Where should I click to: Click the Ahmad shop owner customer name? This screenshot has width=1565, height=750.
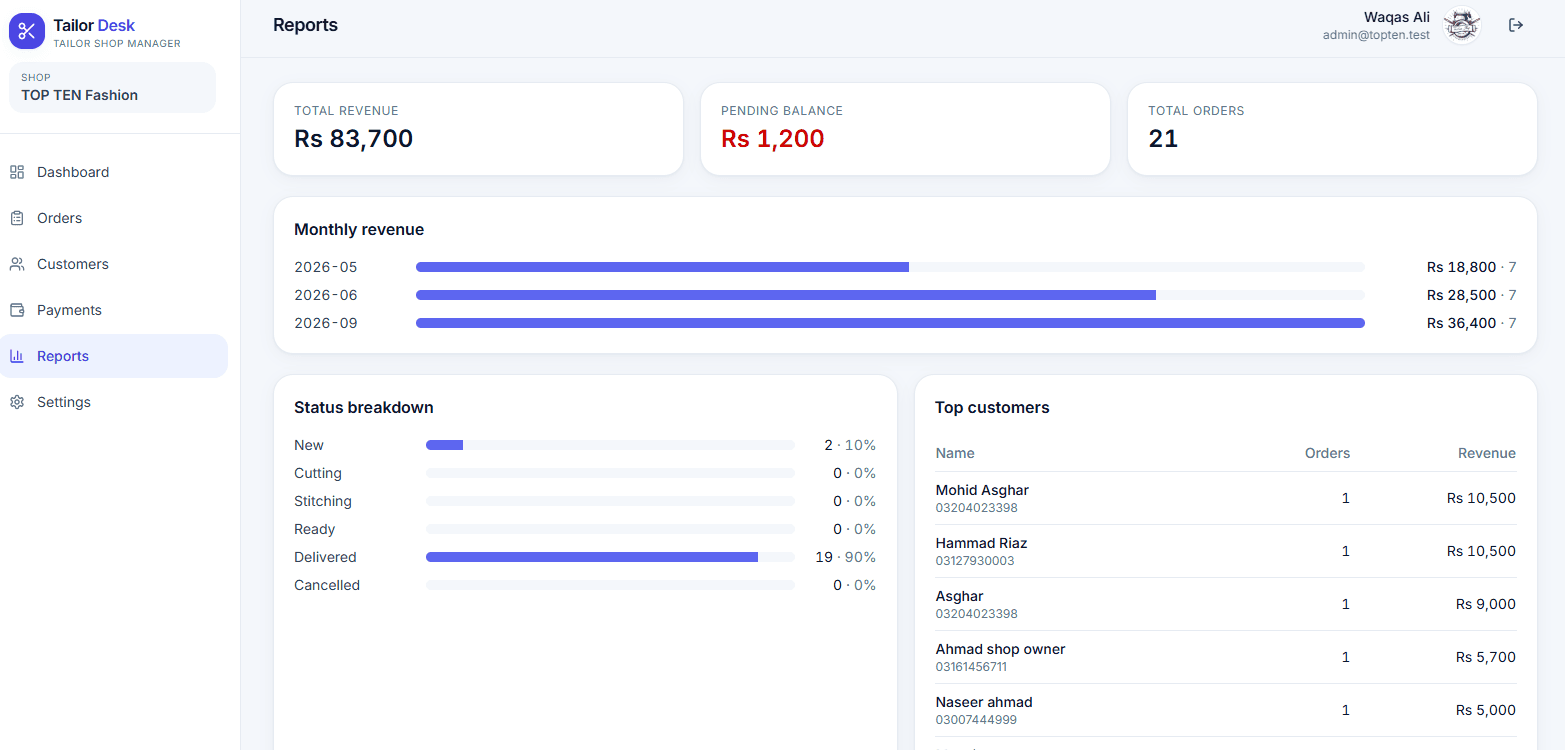[1000, 649]
